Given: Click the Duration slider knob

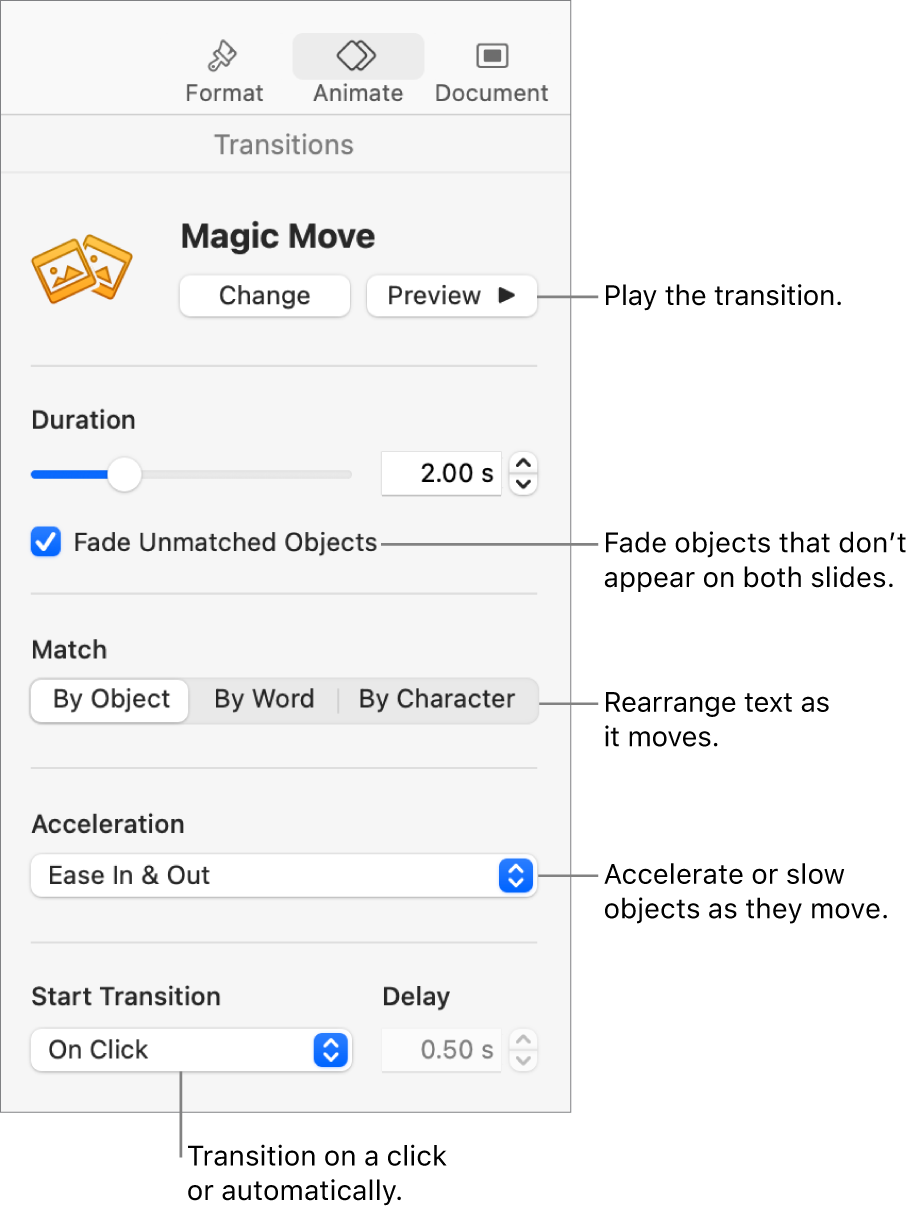Looking at the screenshot, I should click(124, 474).
